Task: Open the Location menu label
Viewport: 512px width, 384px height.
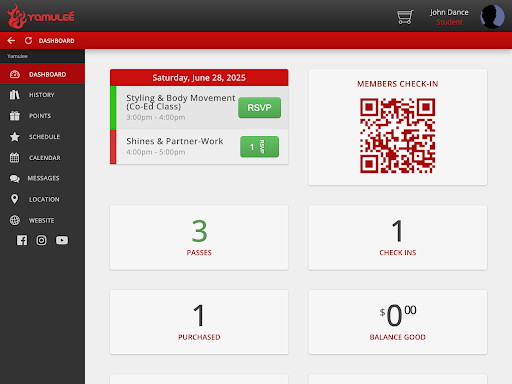Action: (44, 199)
